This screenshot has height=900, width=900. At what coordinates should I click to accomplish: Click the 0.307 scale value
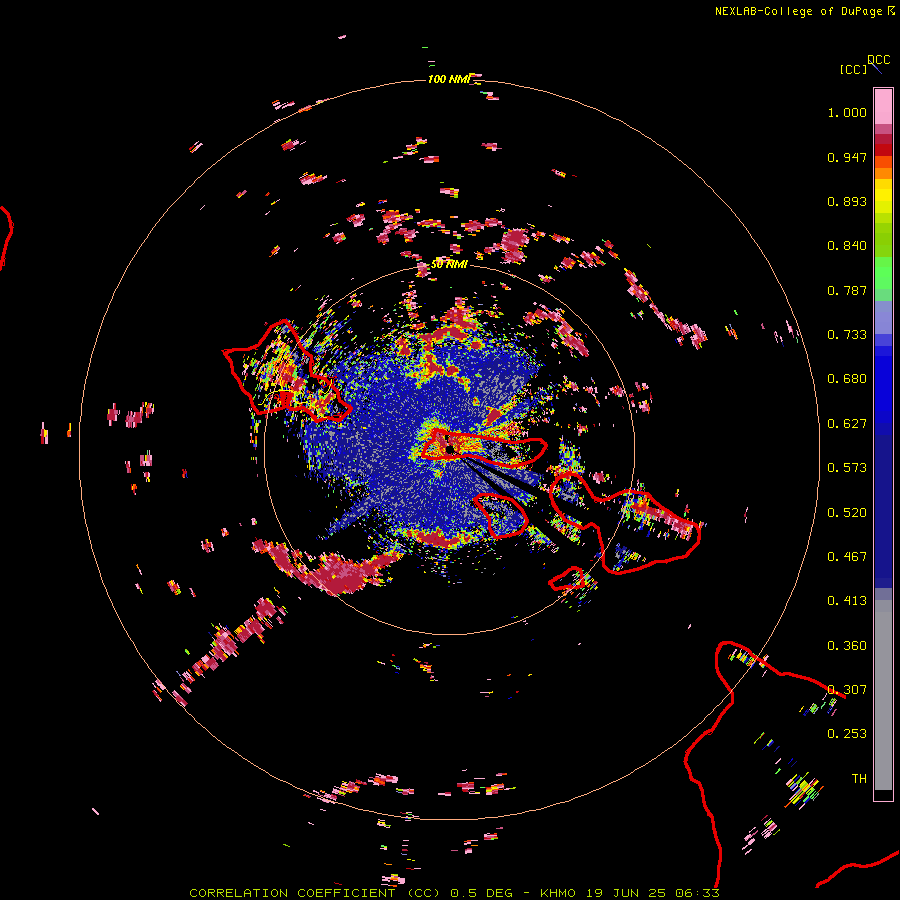click(x=847, y=690)
